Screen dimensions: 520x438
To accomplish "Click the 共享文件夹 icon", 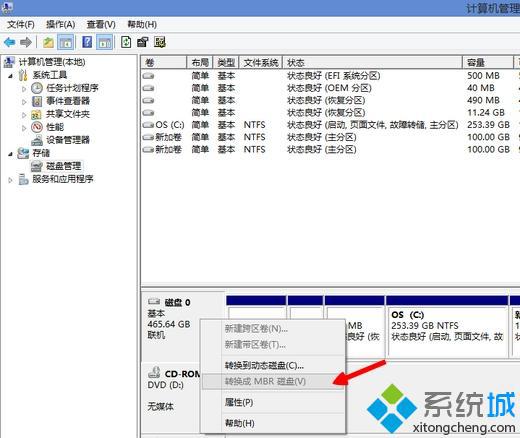I will (36, 114).
